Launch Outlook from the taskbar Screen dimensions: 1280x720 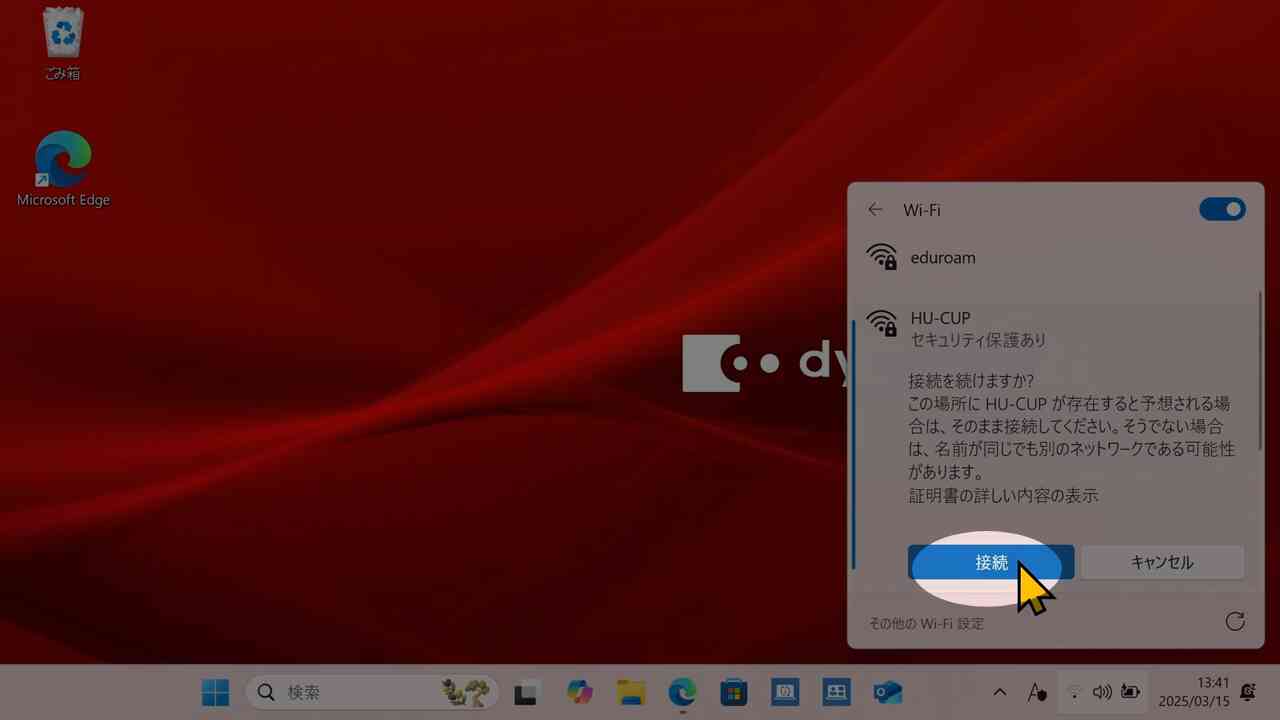pyautogui.click(x=888, y=692)
